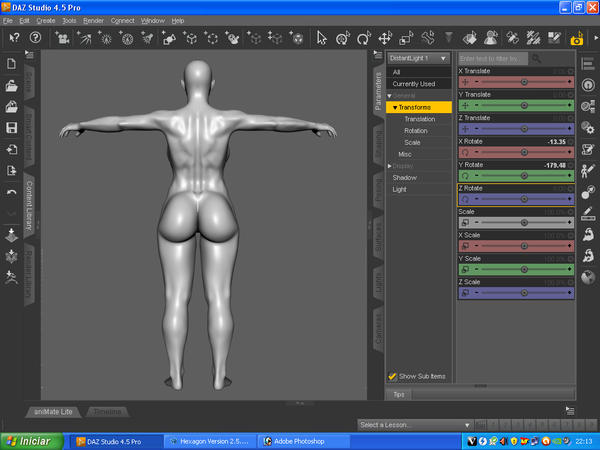This screenshot has width=600, height=450.
Task: Click the Save file floppy disk icon
Action: [x=11, y=129]
